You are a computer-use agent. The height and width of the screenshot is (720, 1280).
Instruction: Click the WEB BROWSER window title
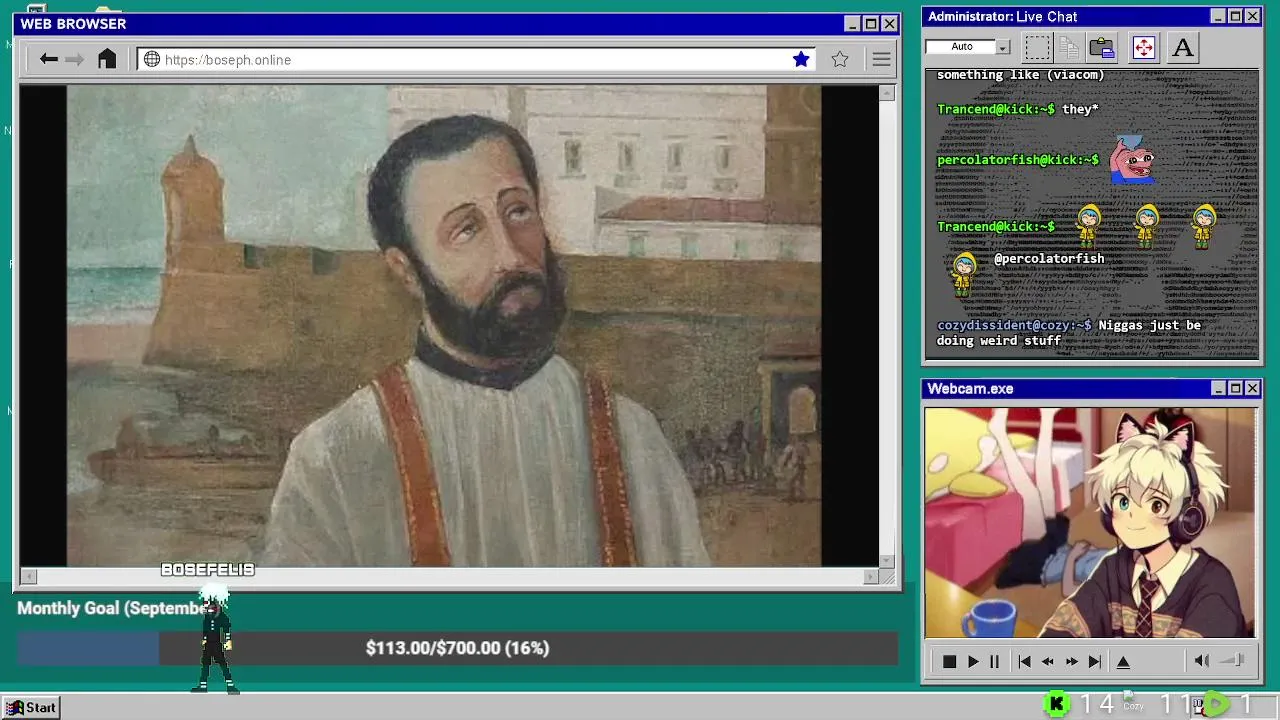(73, 24)
